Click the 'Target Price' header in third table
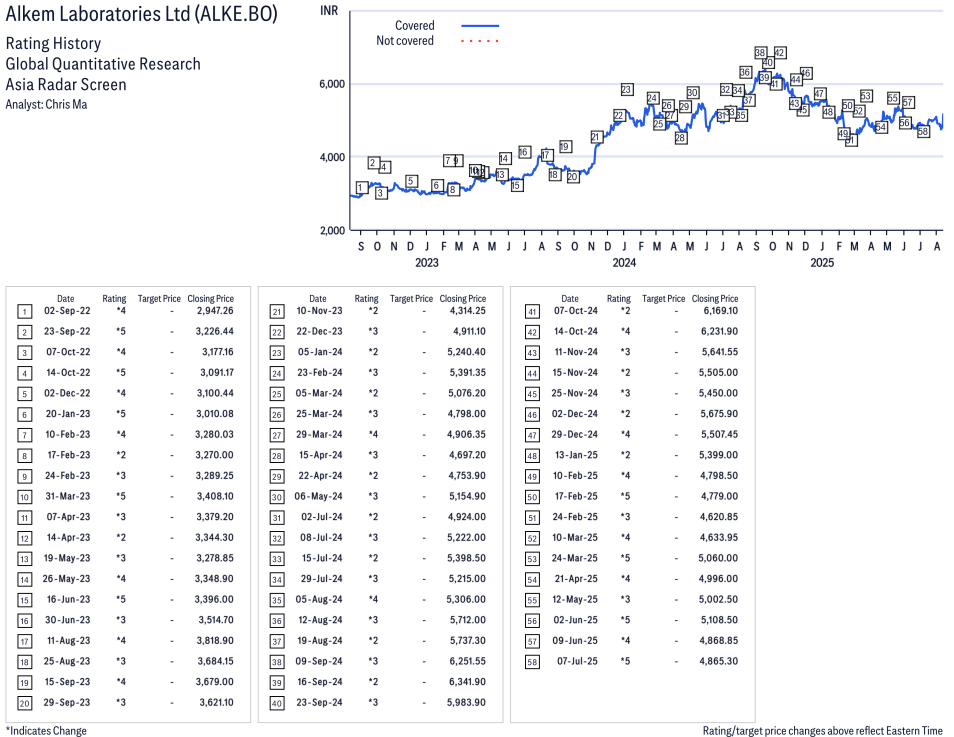 (663, 299)
